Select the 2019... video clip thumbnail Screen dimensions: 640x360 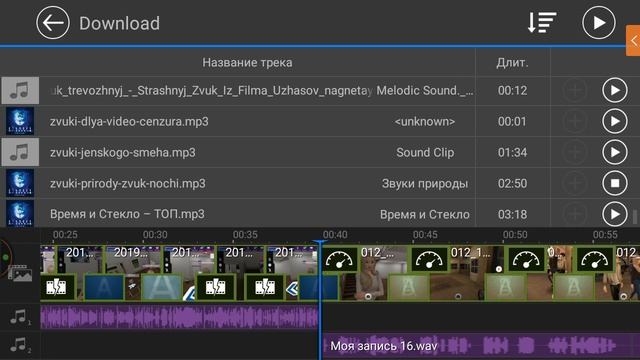coord(132,259)
